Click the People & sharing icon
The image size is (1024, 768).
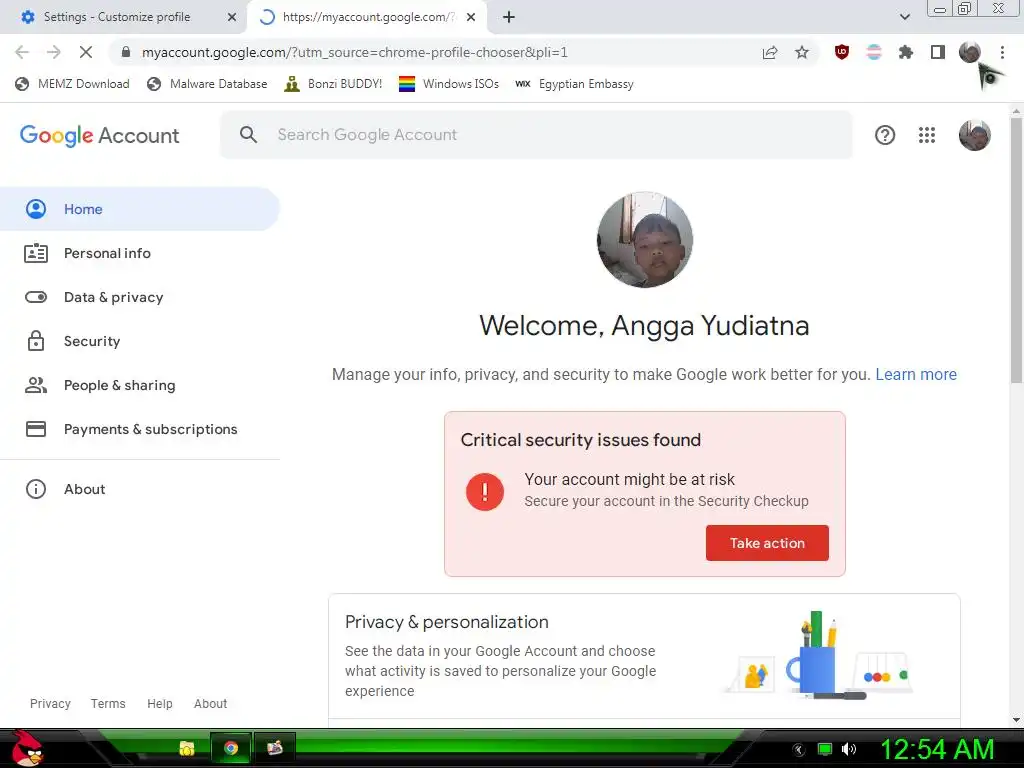[36, 385]
